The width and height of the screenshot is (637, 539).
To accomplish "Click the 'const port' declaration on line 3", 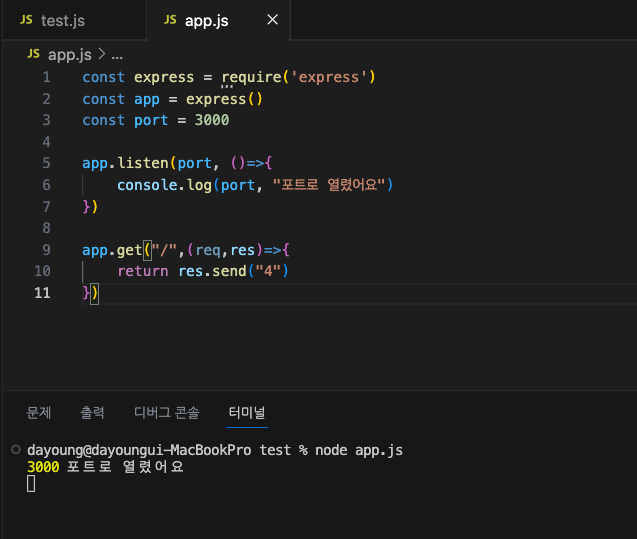I will coord(125,120).
